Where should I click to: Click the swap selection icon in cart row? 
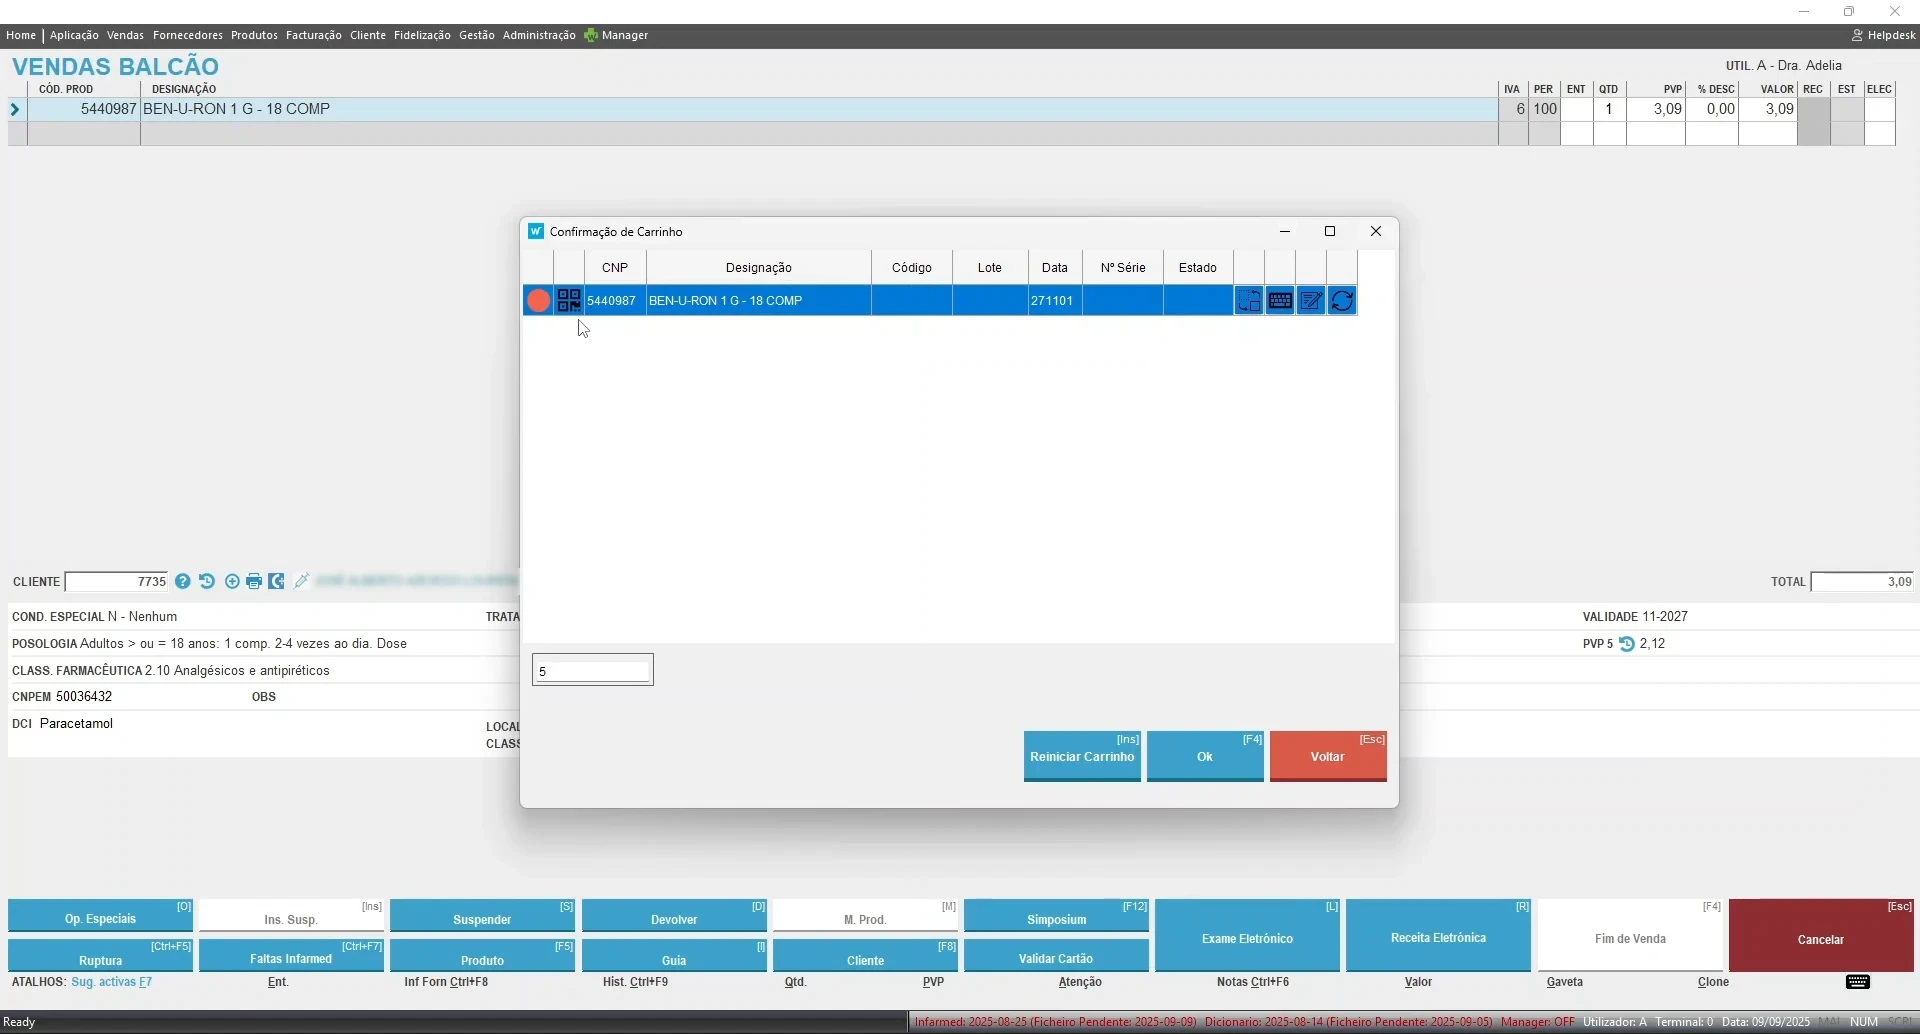[x=1249, y=300]
